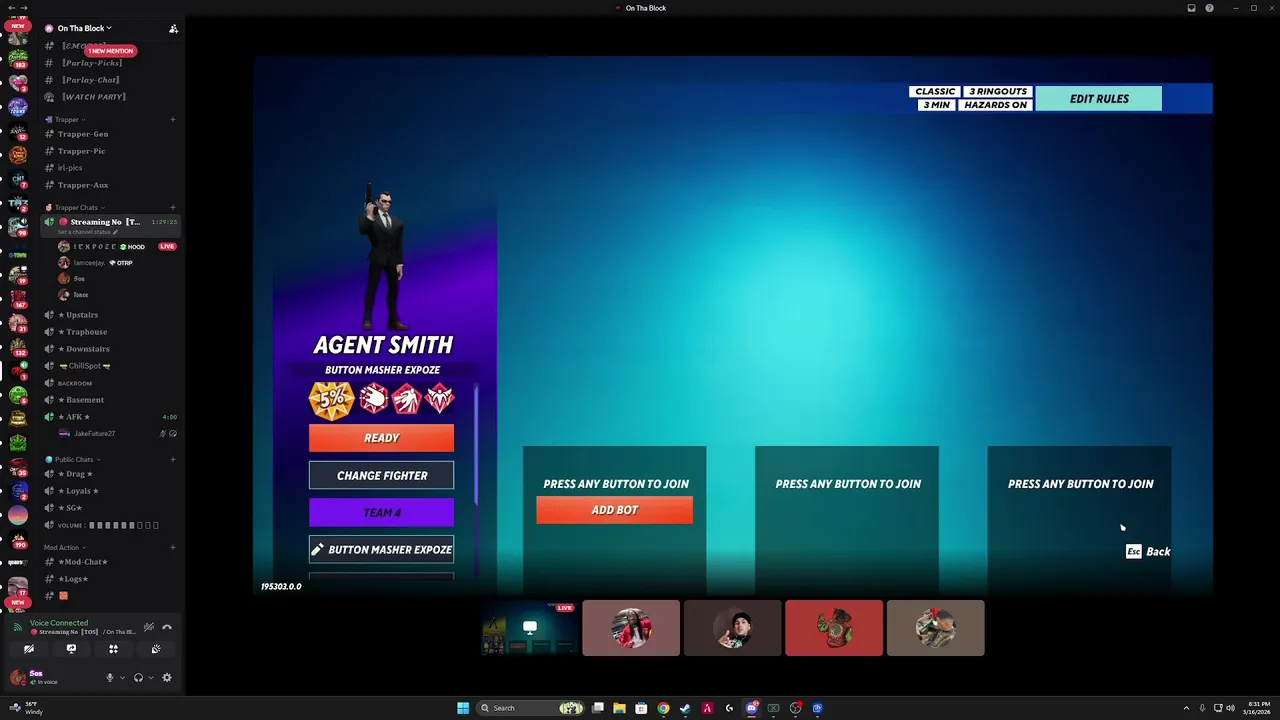Click EDIT RULES in the game lobby
1280x720 pixels.
click(x=1099, y=99)
